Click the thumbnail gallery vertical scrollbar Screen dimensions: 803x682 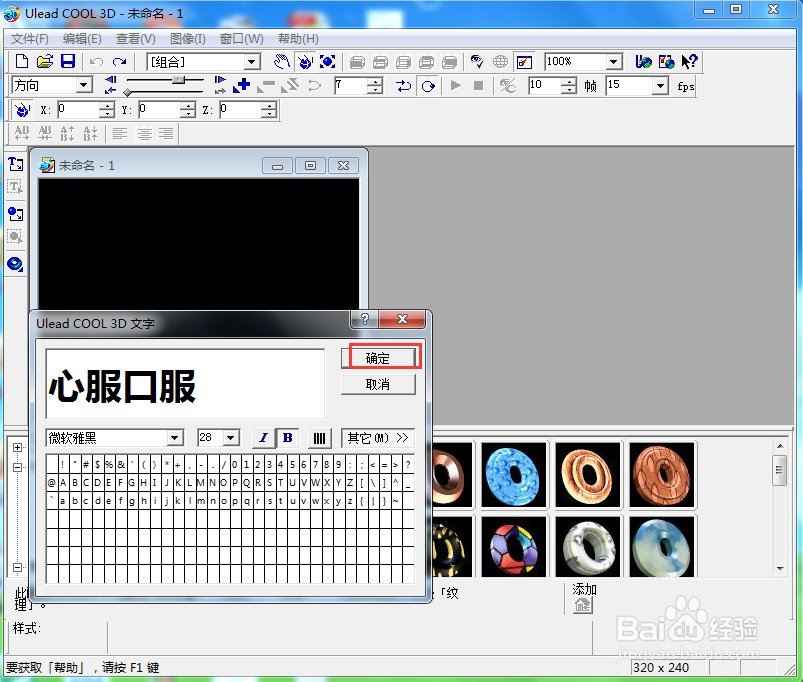[779, 508]
